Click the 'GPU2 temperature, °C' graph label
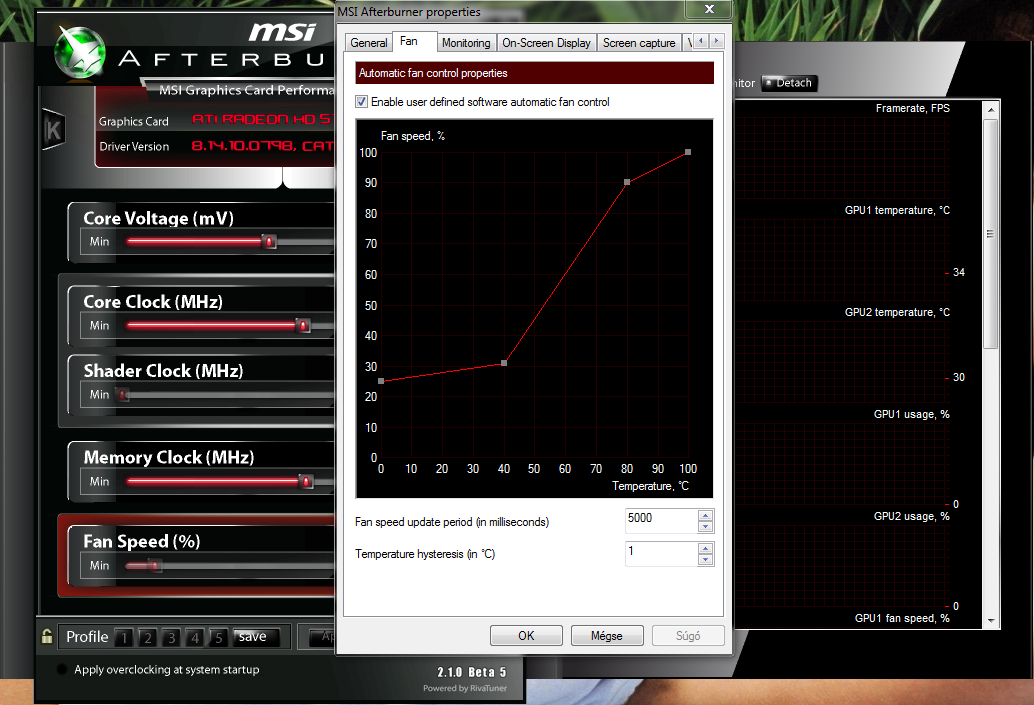Image resolution: width=1034 pixels, height=705 pixels. (897, 312)
